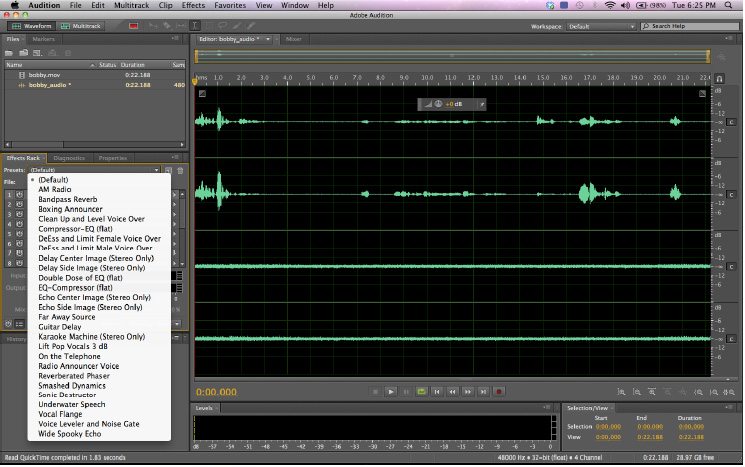Select the Time Selection tool
This screenshot has height=467, width=745.
point(195,26)
